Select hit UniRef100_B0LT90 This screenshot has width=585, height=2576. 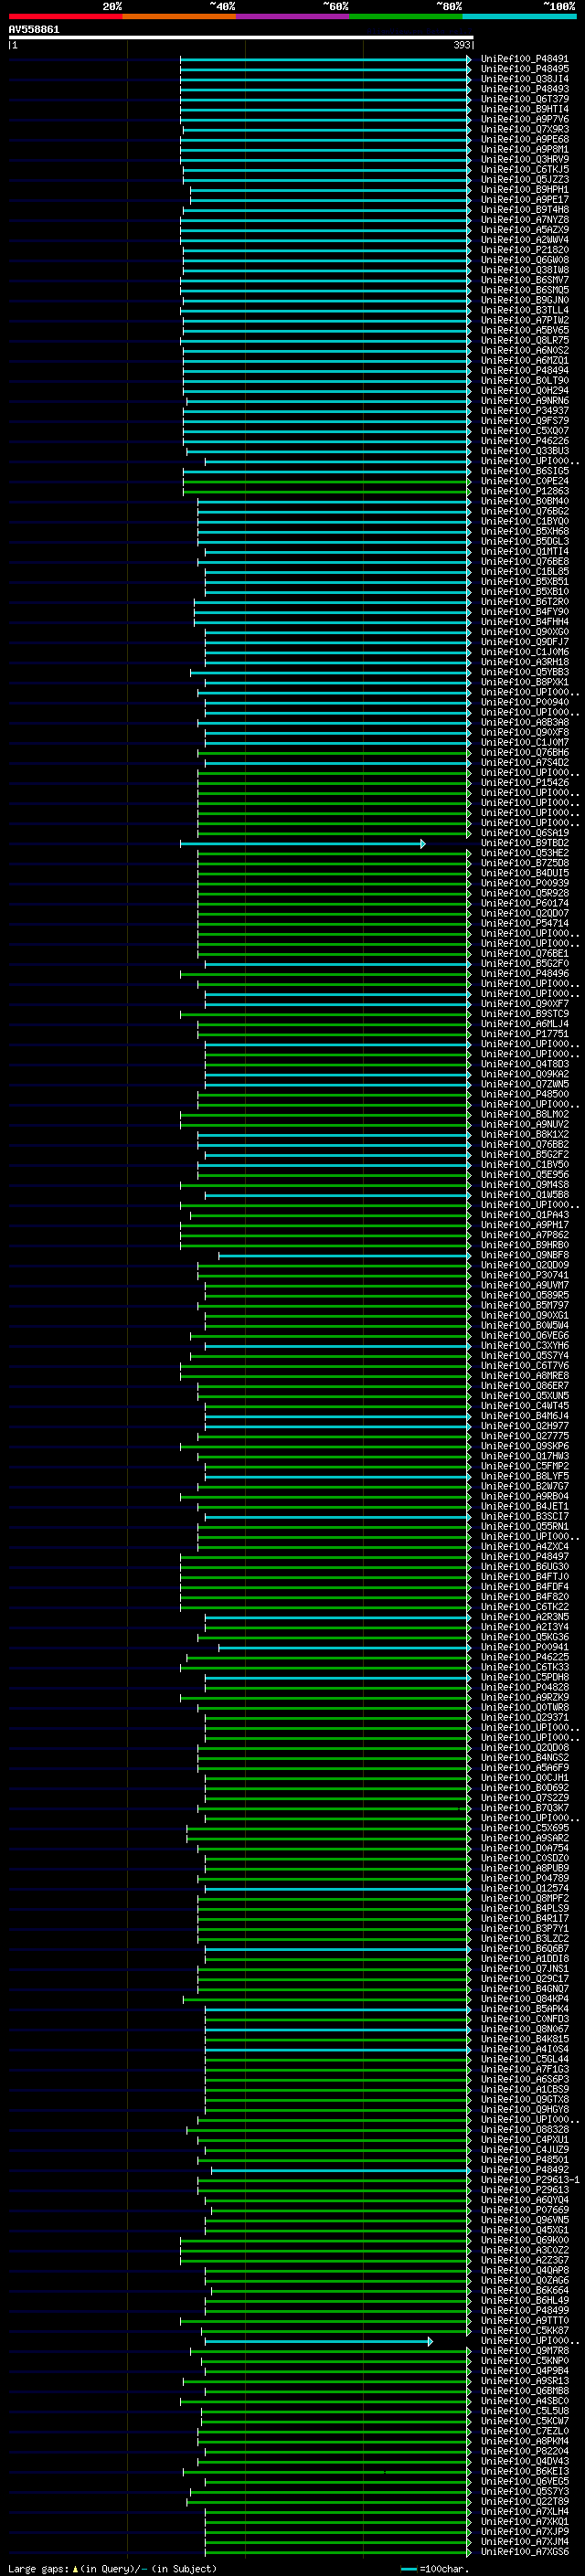pyautogui.click(x=524, y=380)
